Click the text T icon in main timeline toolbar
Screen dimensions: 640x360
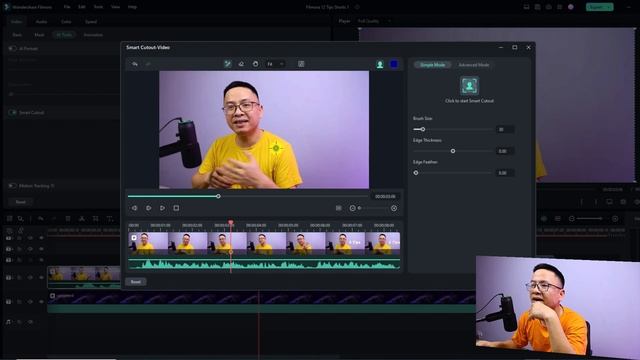[109, 219]
